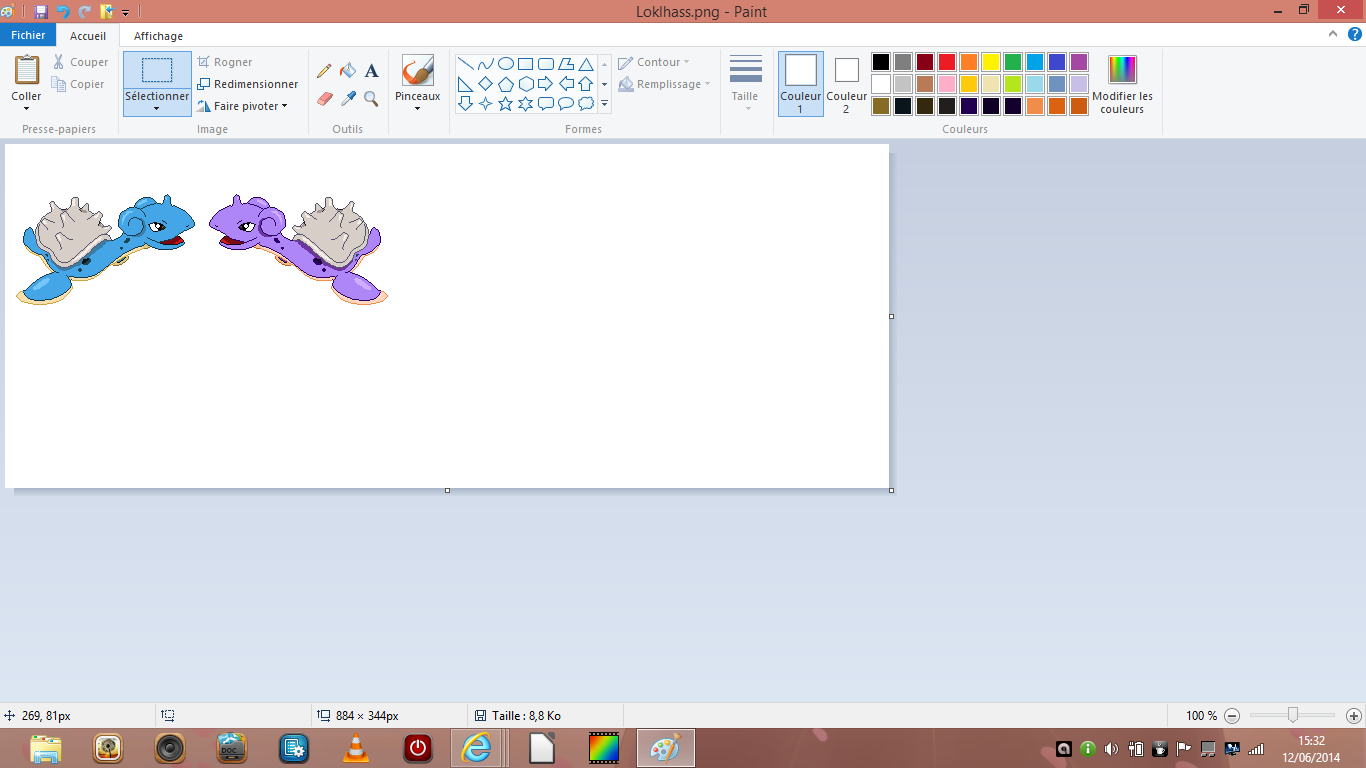Select the cloud callout shape

[x=586, y=104]
